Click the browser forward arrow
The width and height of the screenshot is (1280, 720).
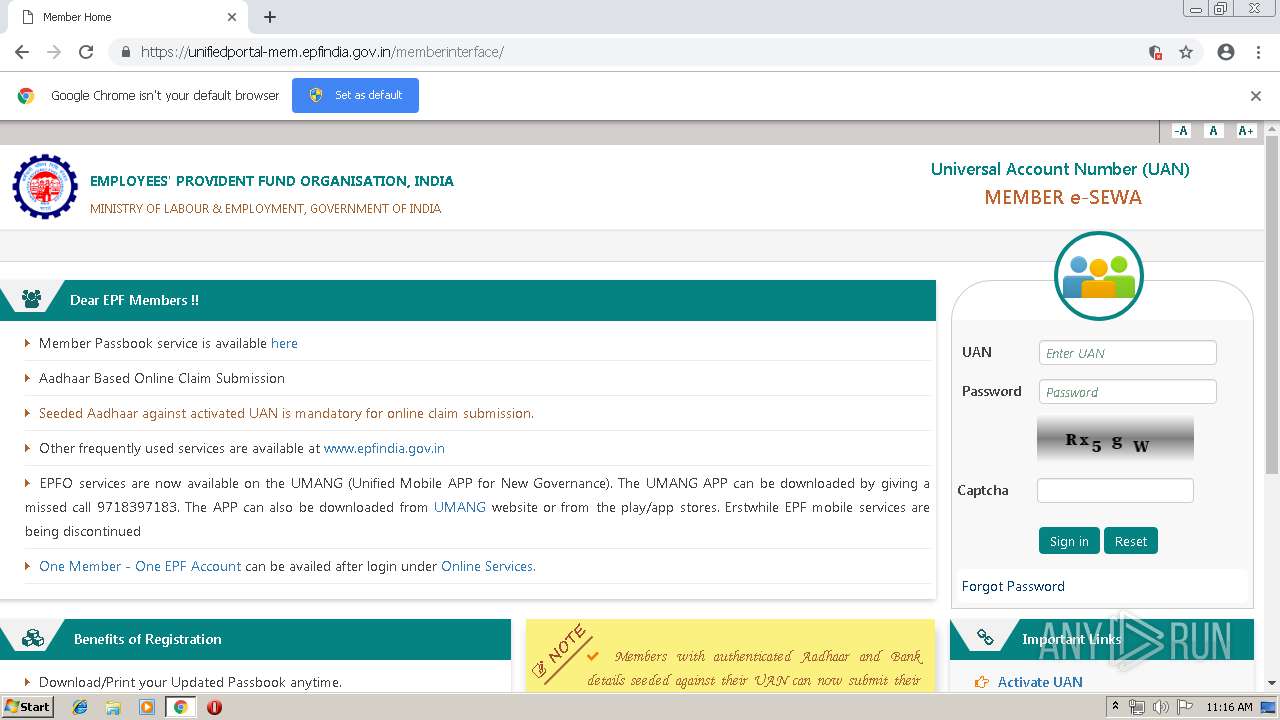click(x=54, y=52)
